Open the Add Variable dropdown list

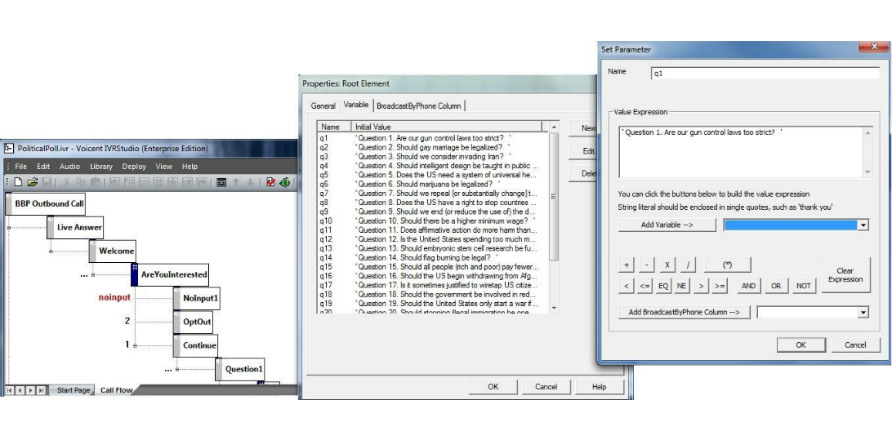pos(864,225)
